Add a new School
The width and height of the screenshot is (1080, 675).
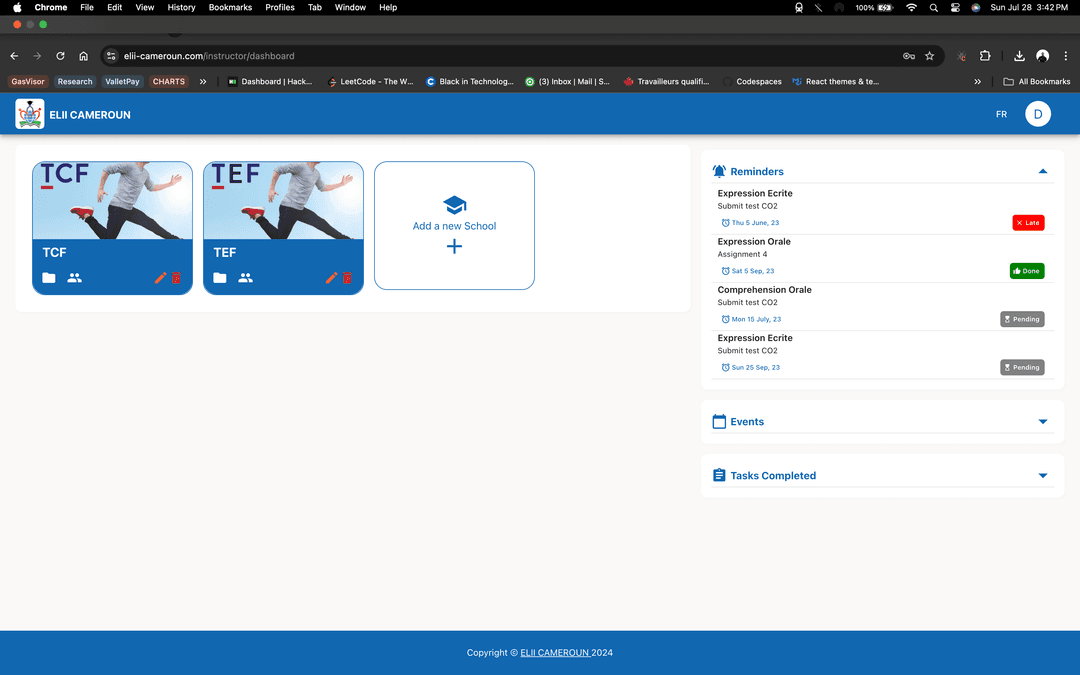point(454,226)
